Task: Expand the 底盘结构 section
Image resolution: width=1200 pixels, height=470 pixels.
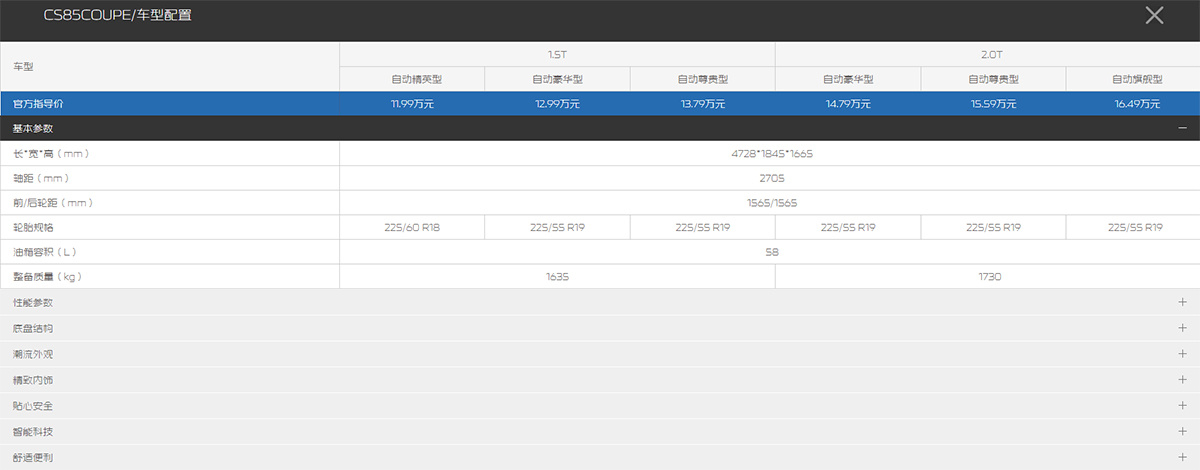Action: (x=1182, y=328)
